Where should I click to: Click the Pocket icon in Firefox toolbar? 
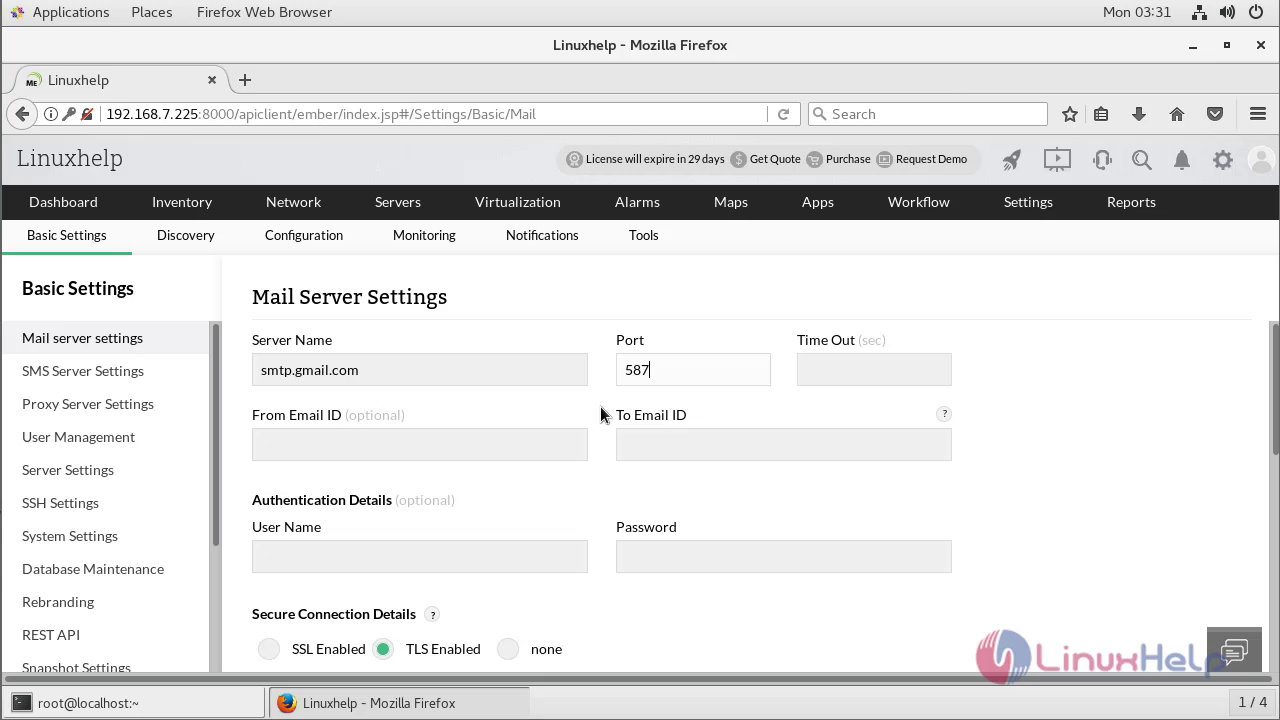point(1215,114)
